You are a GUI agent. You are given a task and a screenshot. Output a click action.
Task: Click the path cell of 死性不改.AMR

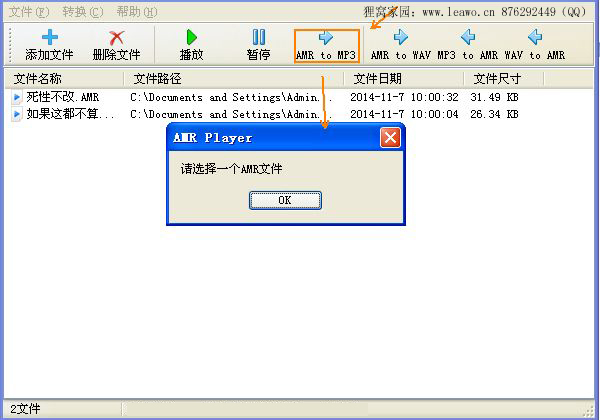point(231,97)
